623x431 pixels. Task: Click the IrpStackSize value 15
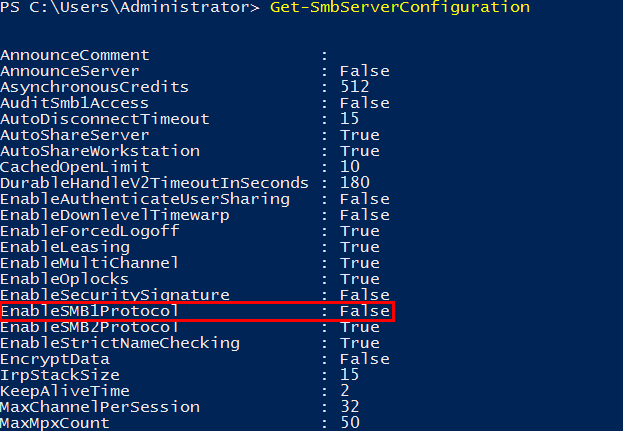(x=350, y=375)
